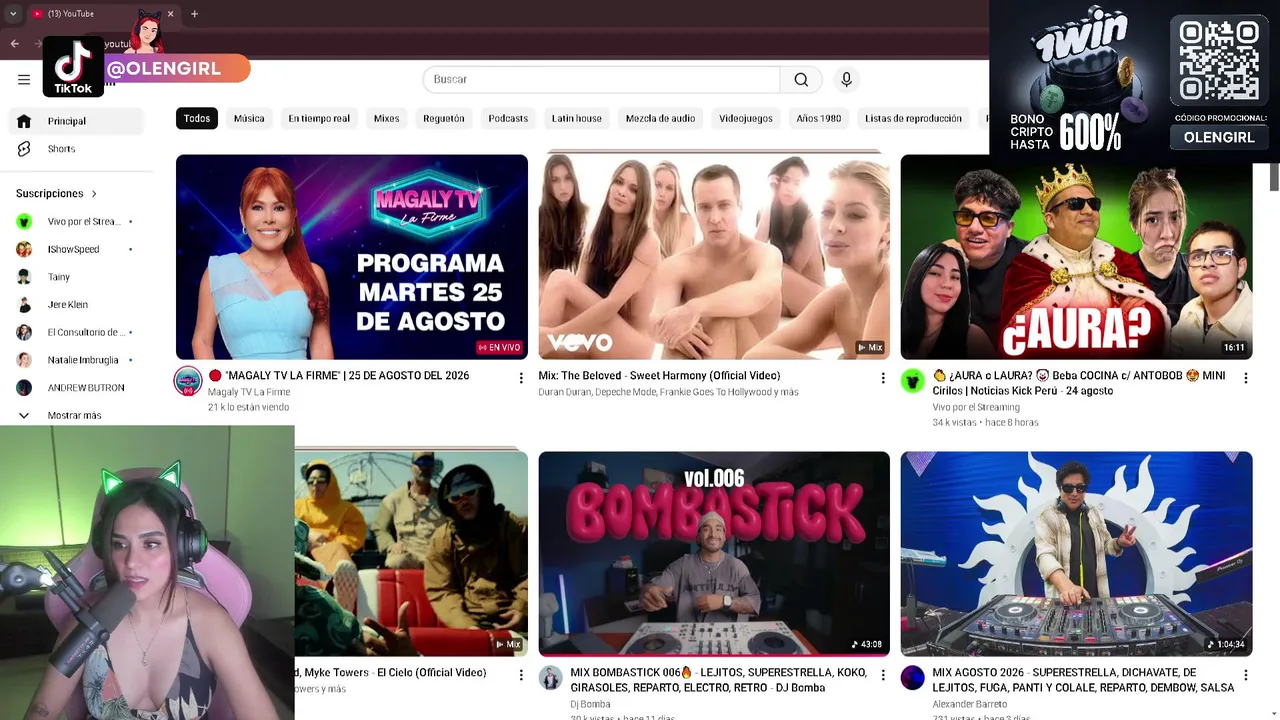
Task: Filter by Mezcla de audio chip
Action: click(x=660, y=119)
